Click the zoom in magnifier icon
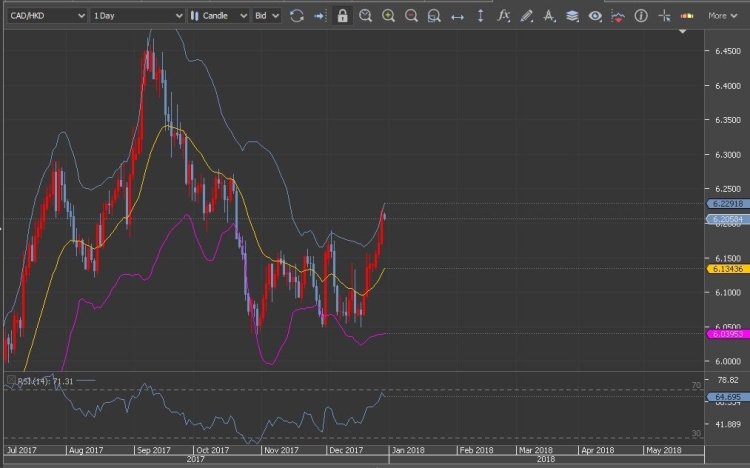The height and width of the screenshot is (468, 750). coord(388,16)
